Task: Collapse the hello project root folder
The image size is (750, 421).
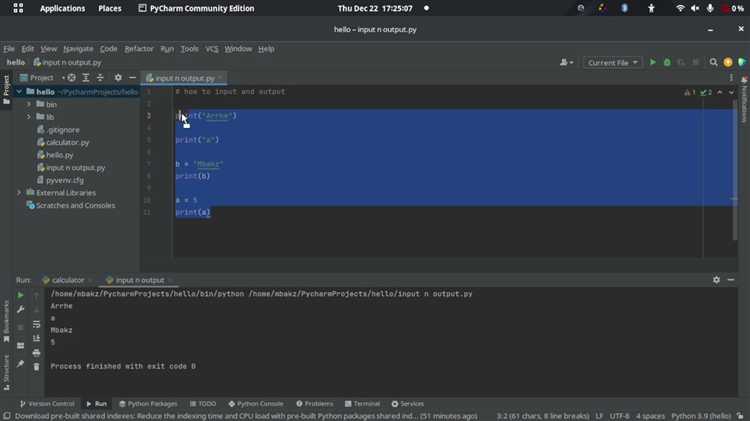Action: click(x=19, y=91)
